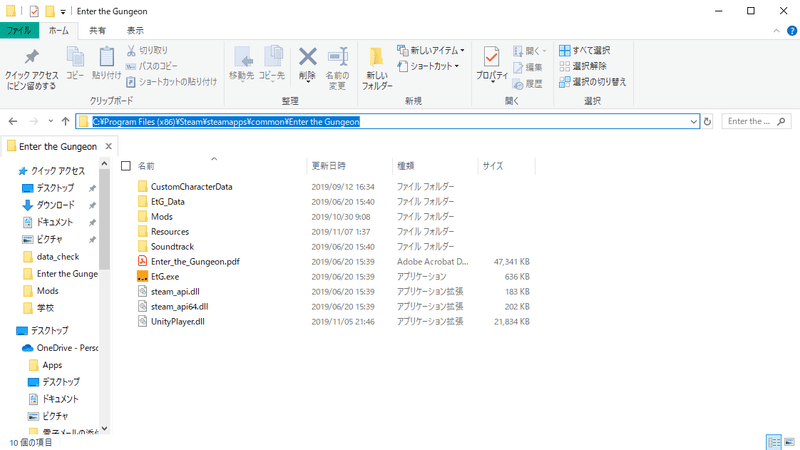Click Paste shortcut (ショートカットの貼り付け)
The height and width of the screenshot is (450, 800).
(171, 82)
